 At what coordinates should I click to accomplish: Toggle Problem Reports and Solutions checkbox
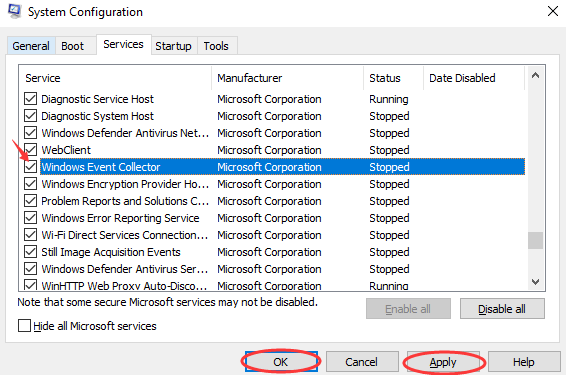click(30, 200)
